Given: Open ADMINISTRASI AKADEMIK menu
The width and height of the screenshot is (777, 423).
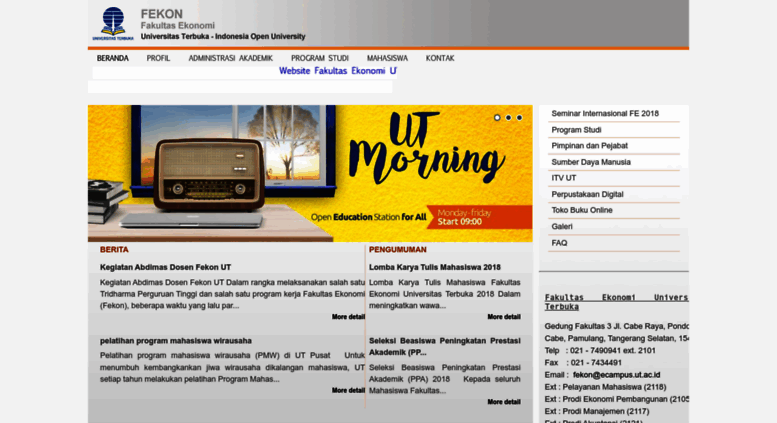Looking at the screenshot, I should [x=230, y=58].
